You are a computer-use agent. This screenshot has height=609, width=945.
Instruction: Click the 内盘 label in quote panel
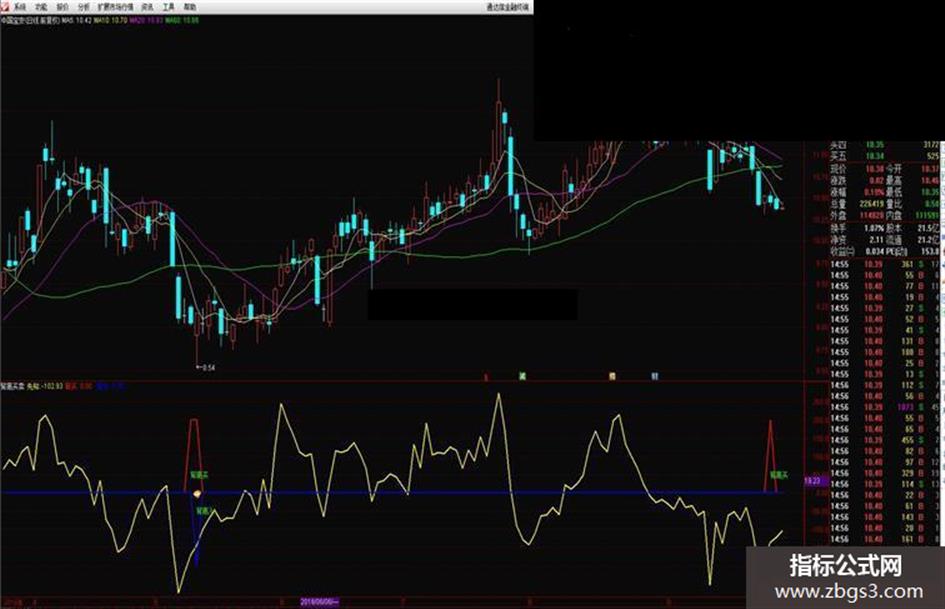[895, 215]
